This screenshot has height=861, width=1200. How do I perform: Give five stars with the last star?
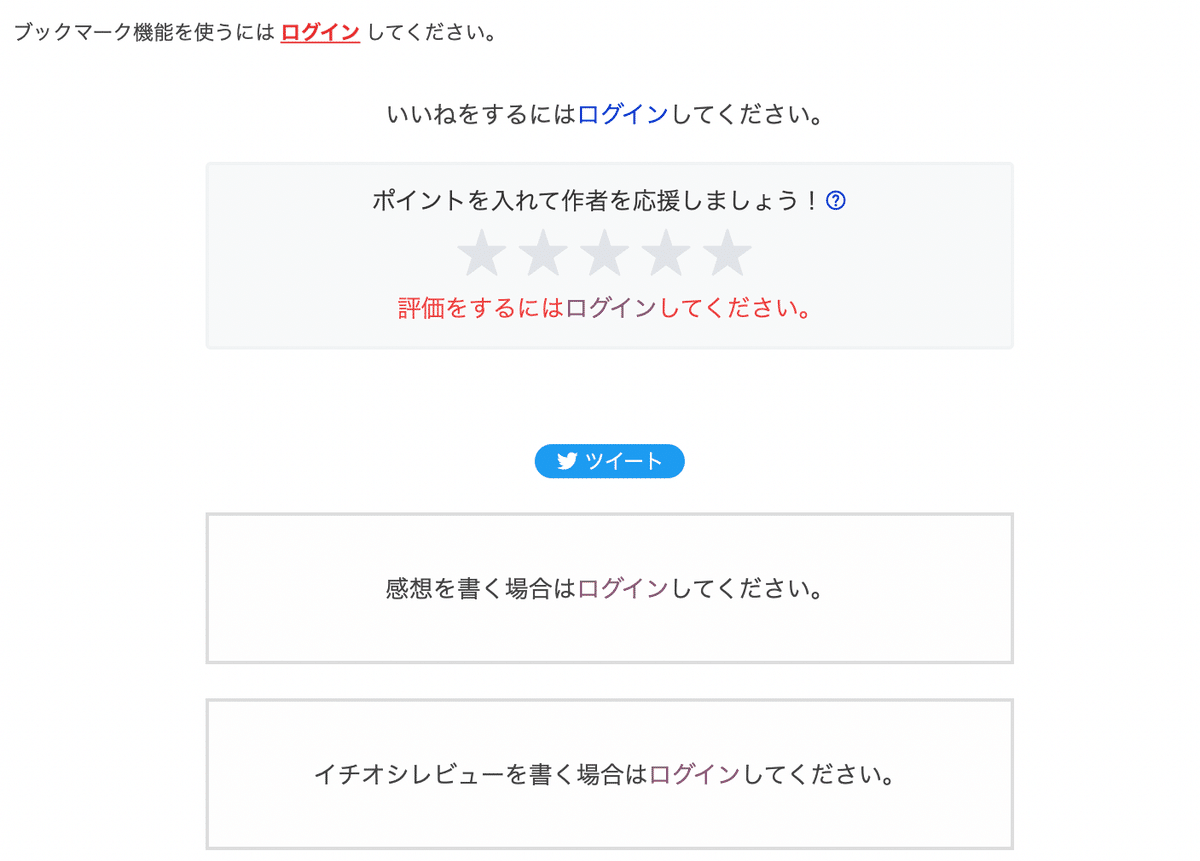(x=727, y=254)
